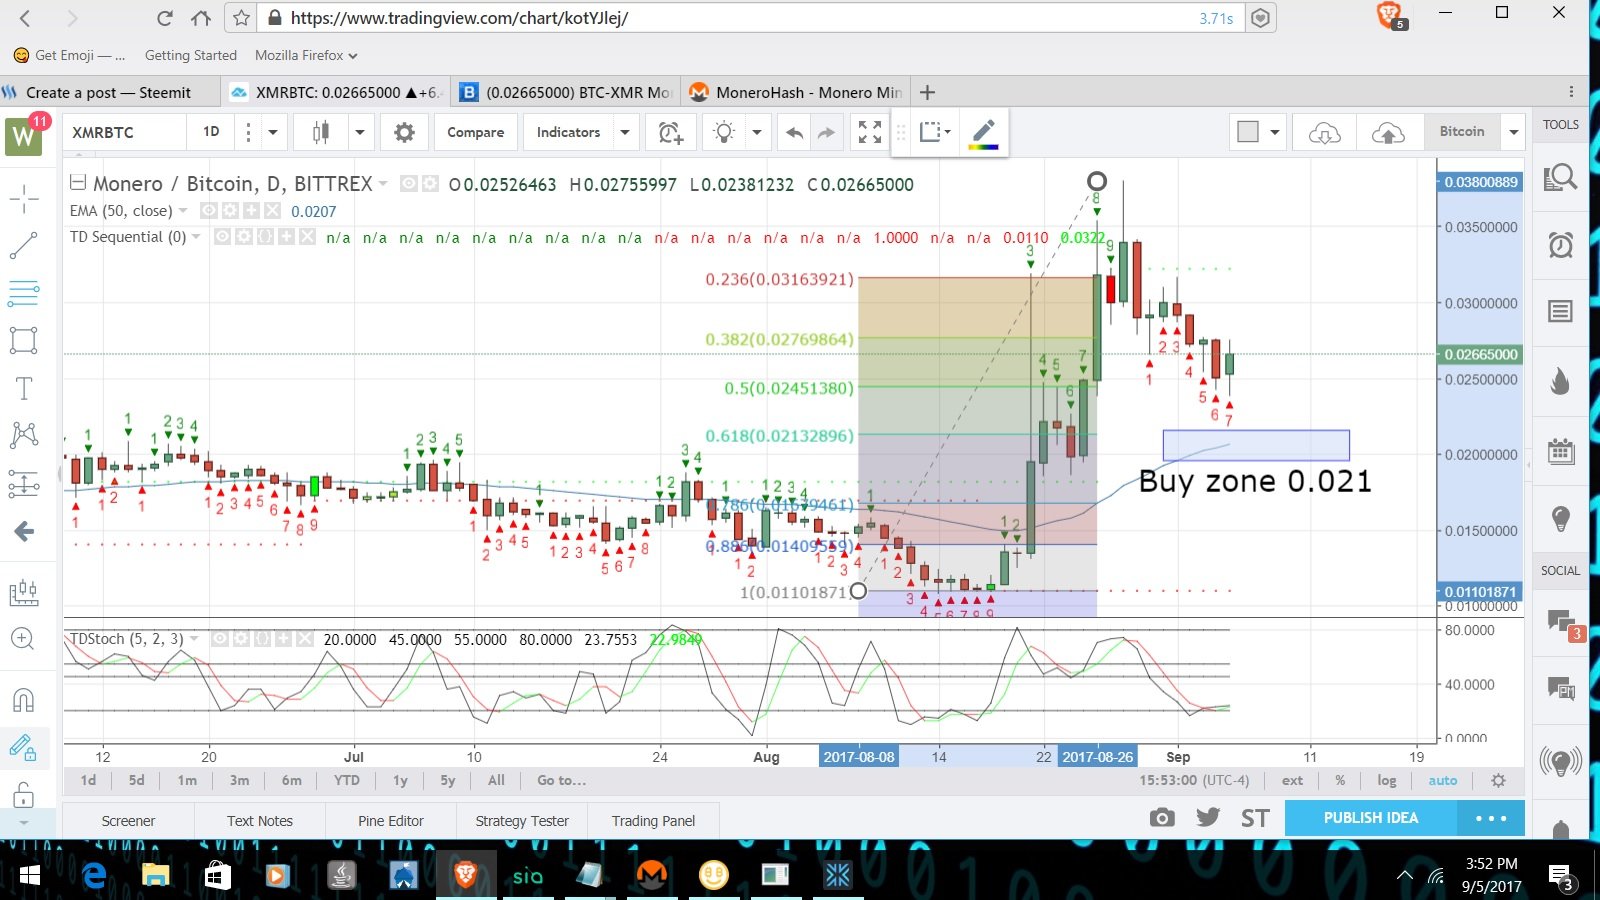Open hotlists flame icon in right sidebar
1600x900 pixels.
tap(1561, 381)
